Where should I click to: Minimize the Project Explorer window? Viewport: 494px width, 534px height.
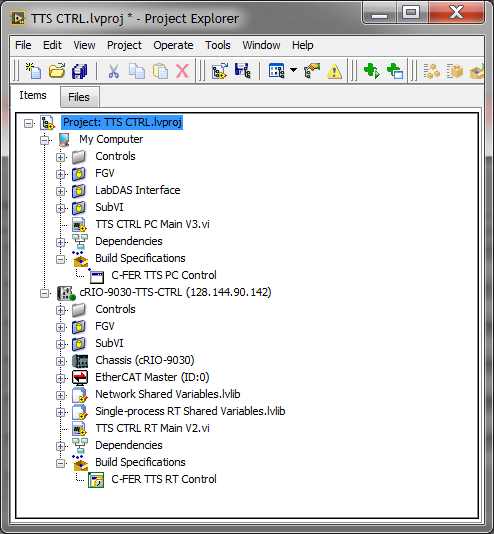coord(380,13)
